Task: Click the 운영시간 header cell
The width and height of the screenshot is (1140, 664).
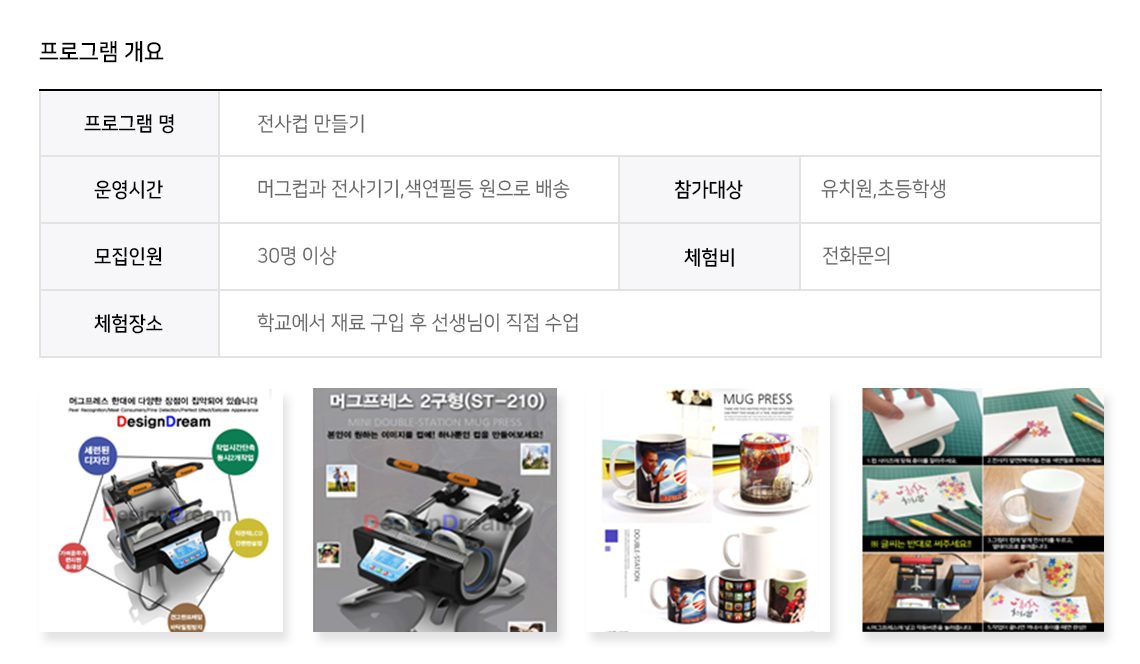Action: point(129,190)
